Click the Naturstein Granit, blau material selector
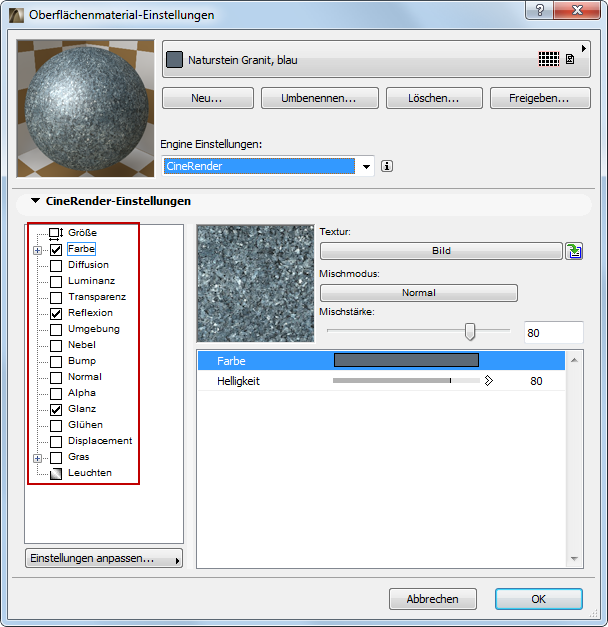 coord(376,59)
